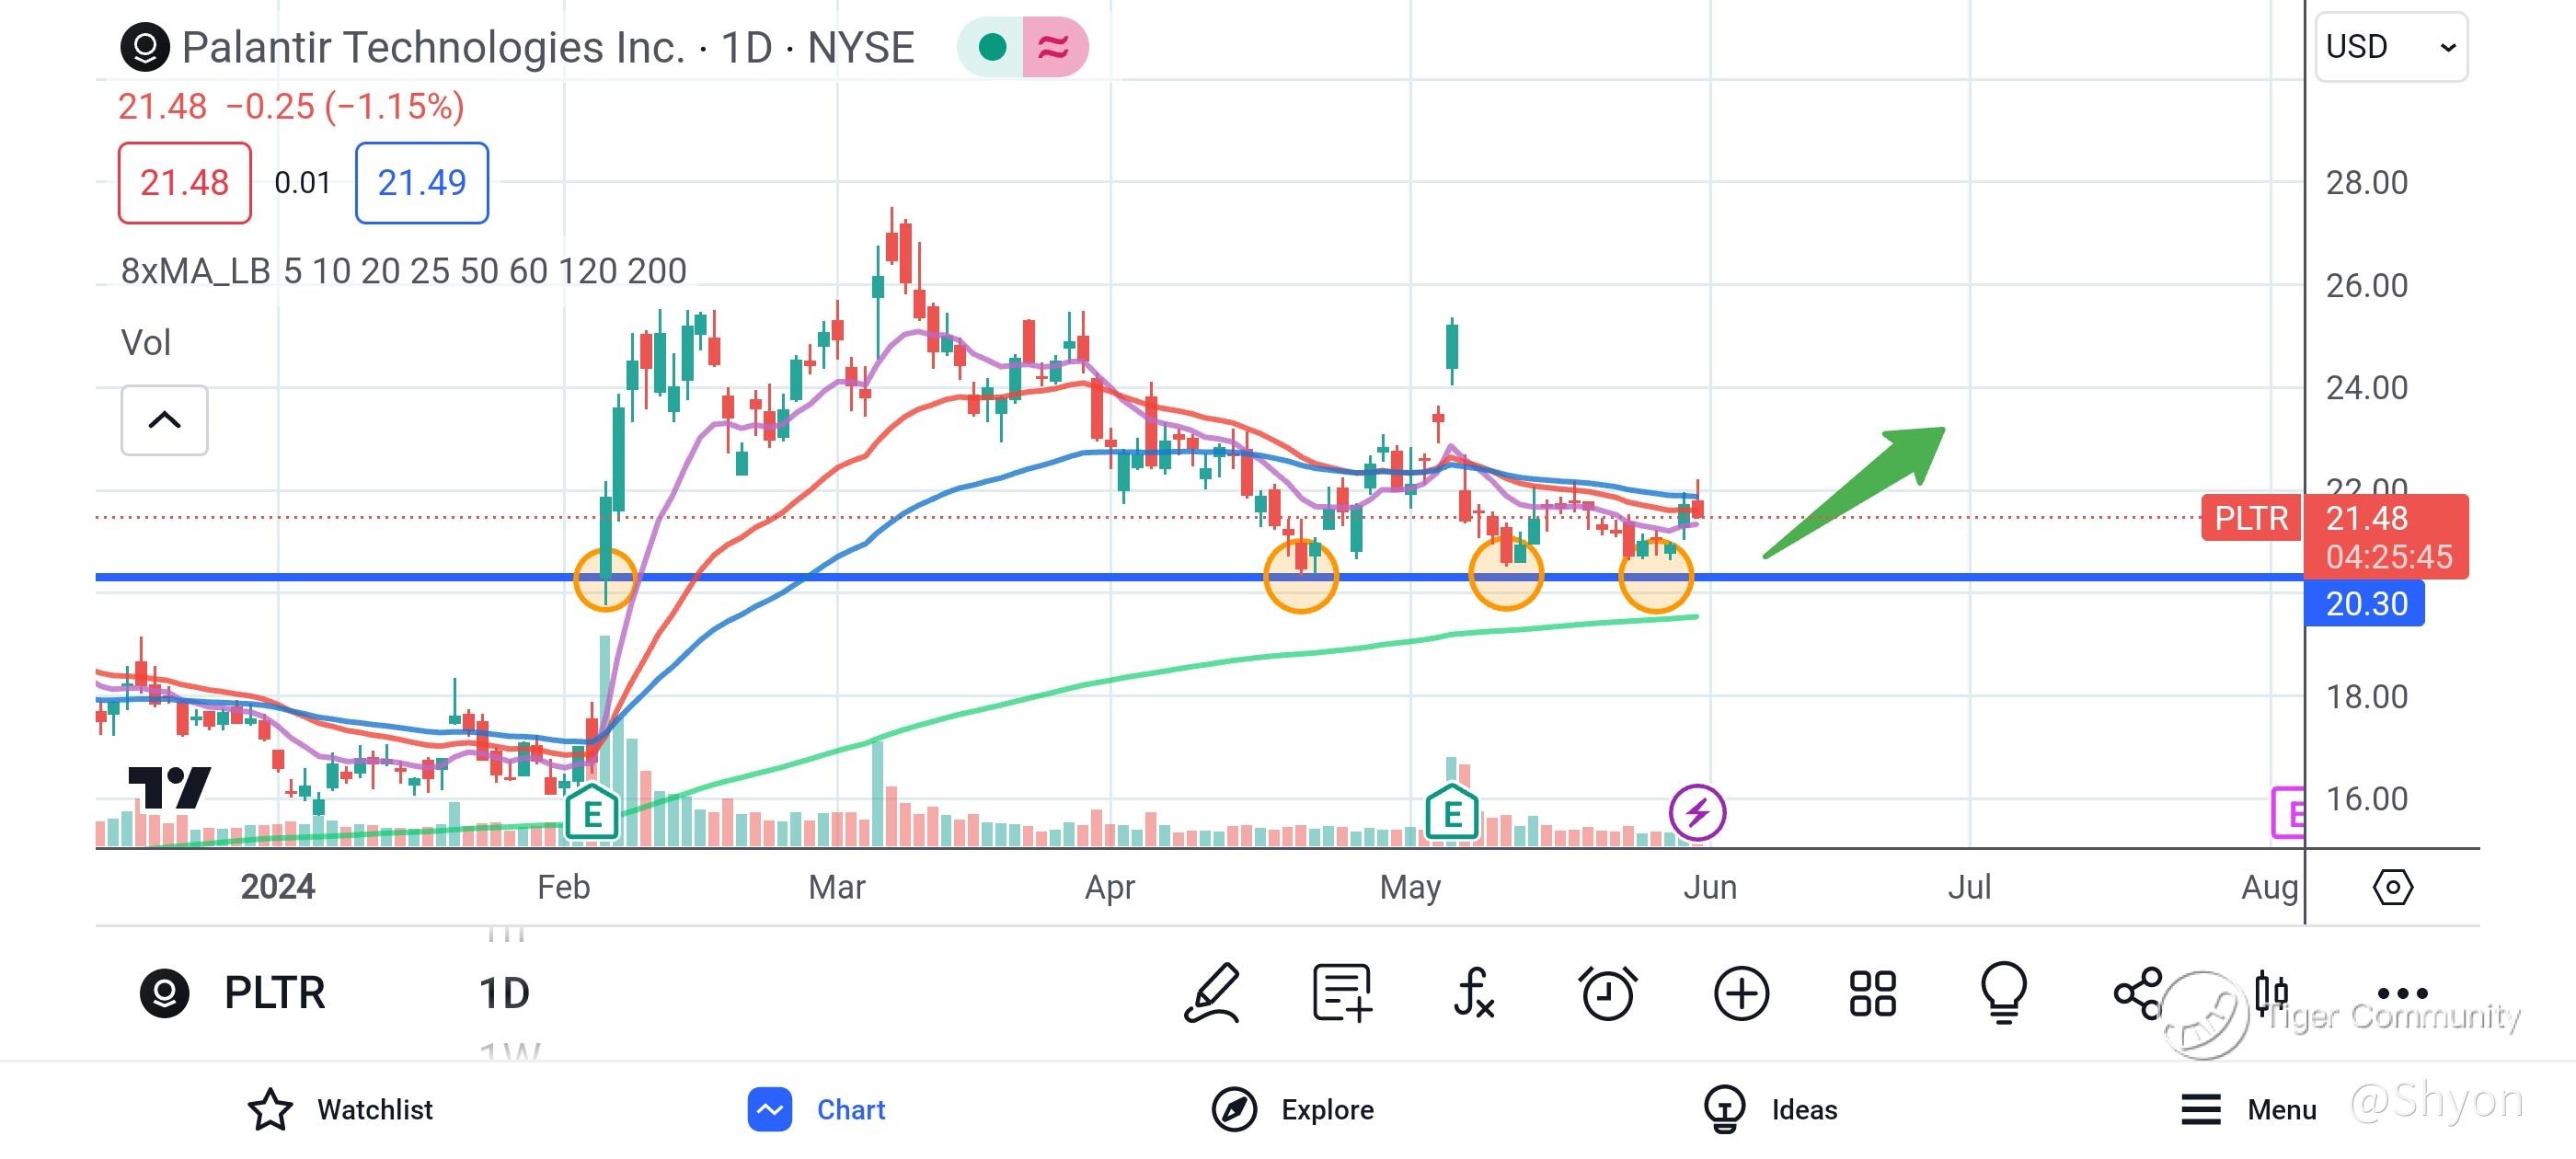Tap the lightbulb ideas icon in the toolbar
Screen dimensions: 2576x1159
click(2005, 993)
